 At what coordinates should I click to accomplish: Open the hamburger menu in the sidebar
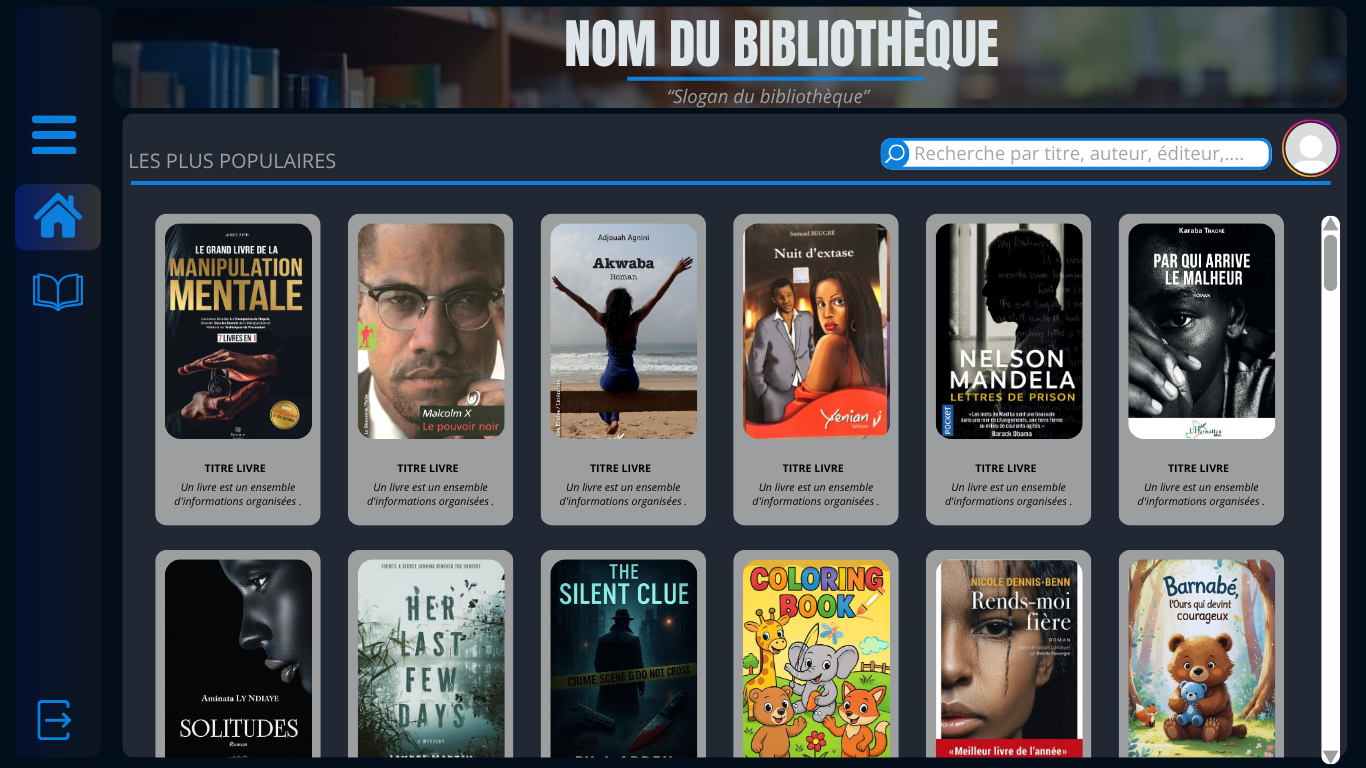pyautogui.click(x=54, y=134)
